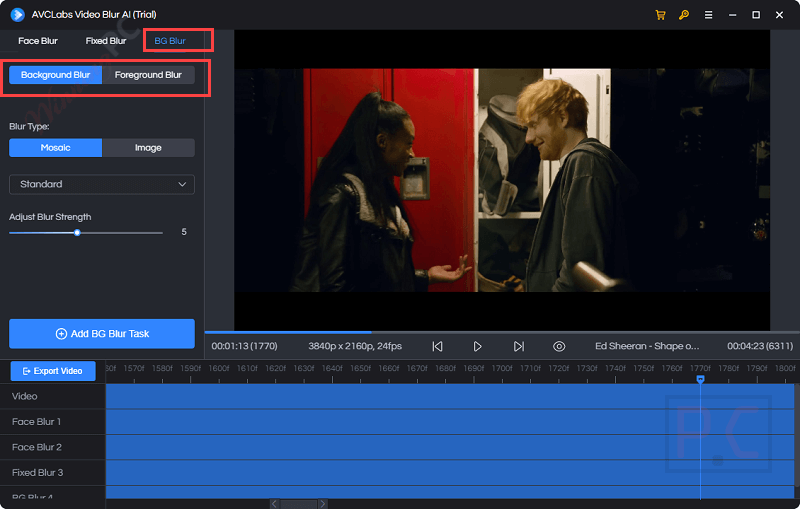Click timeline scrollbar left arrow
The height and width of the screenshot is (509, 800).
(274, 504)
